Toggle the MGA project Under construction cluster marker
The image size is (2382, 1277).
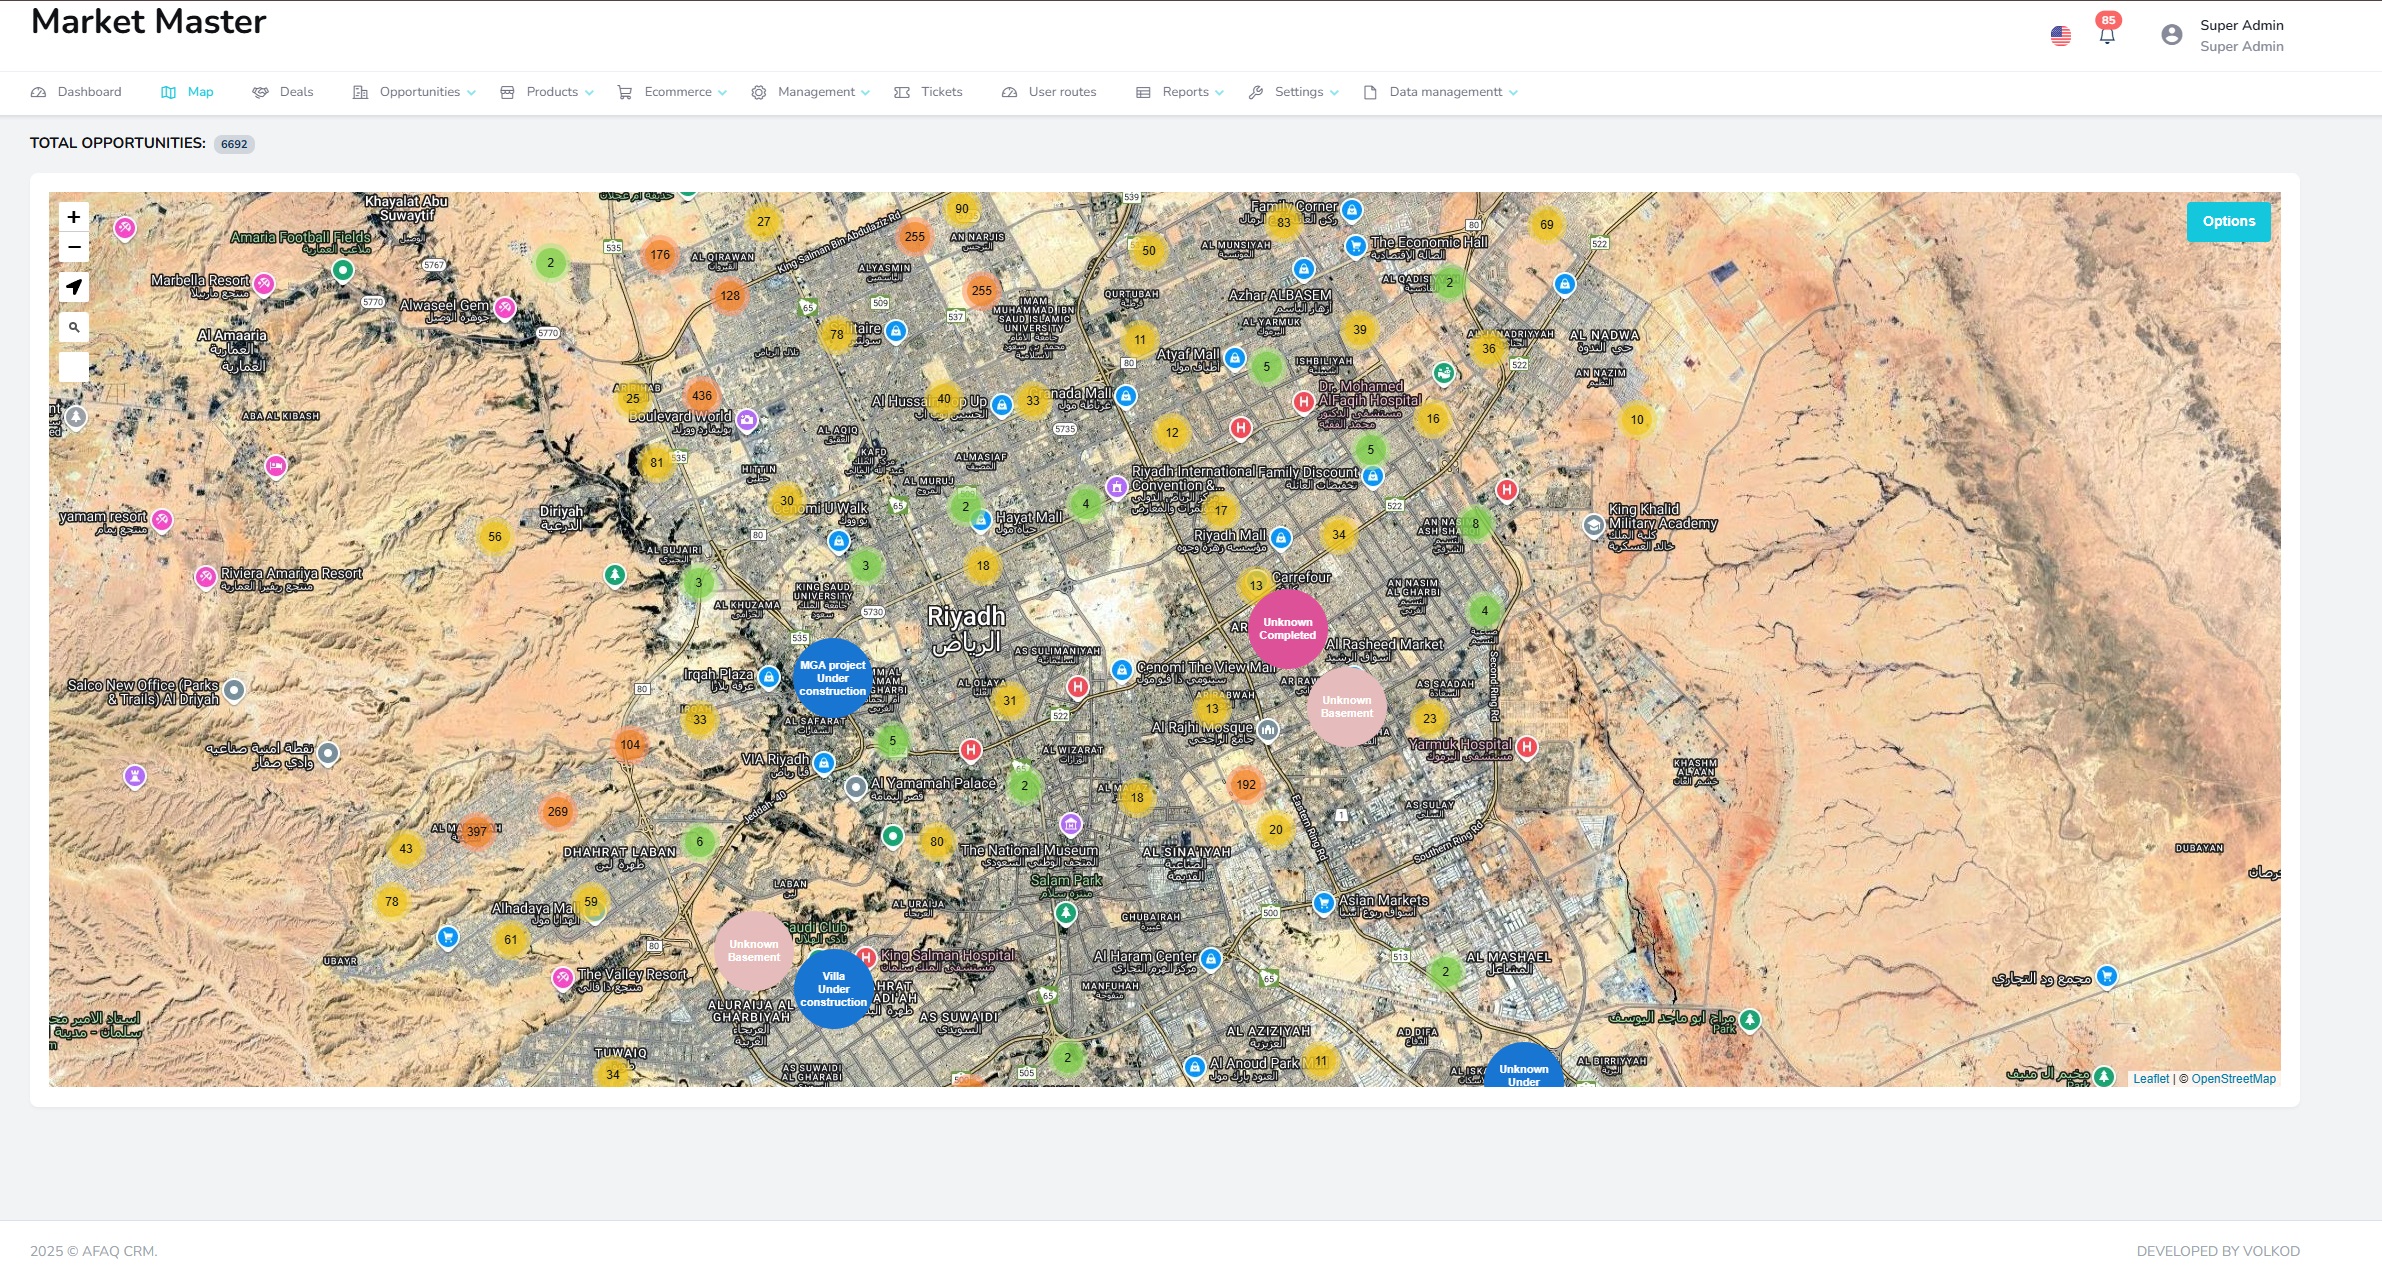pos(834,678)
